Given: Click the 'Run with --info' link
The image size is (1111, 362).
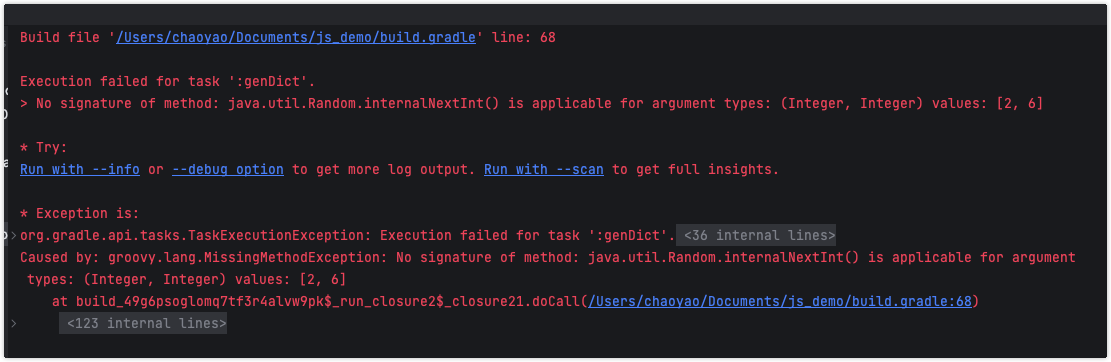Looking at the screenshot, I should [79, 169].
